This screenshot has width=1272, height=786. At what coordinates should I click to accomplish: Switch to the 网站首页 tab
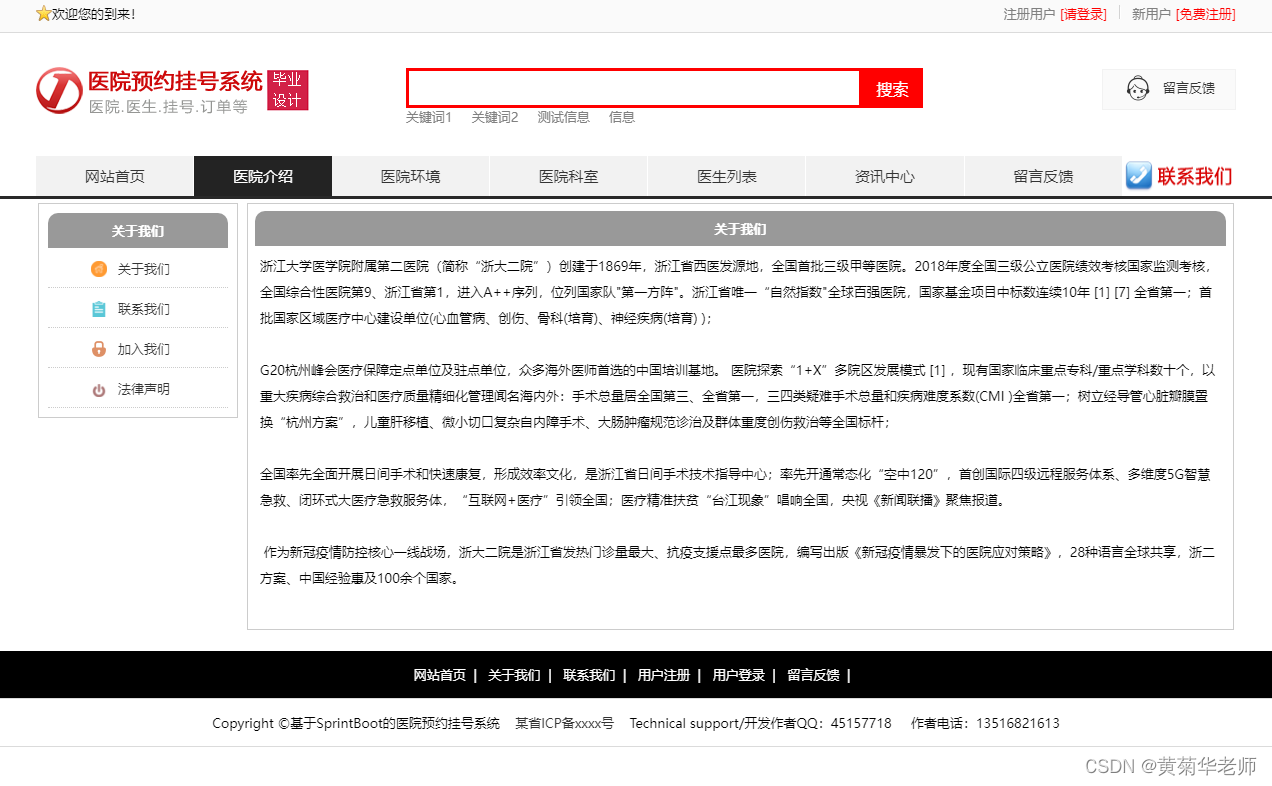pos(115,176)
